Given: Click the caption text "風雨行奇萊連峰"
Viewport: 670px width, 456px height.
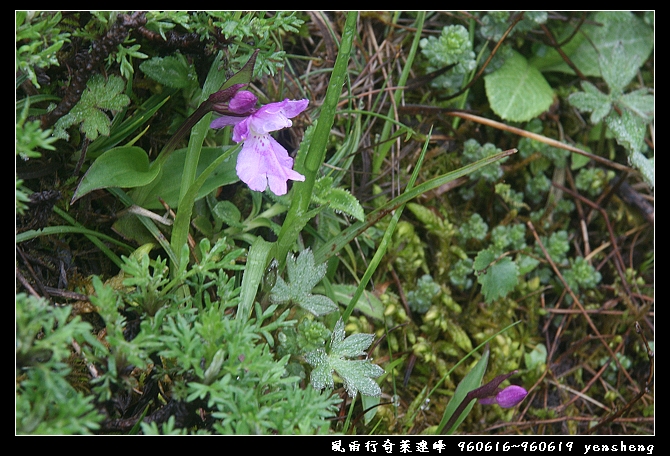Looking at the screenshot, I should (388, 447).
